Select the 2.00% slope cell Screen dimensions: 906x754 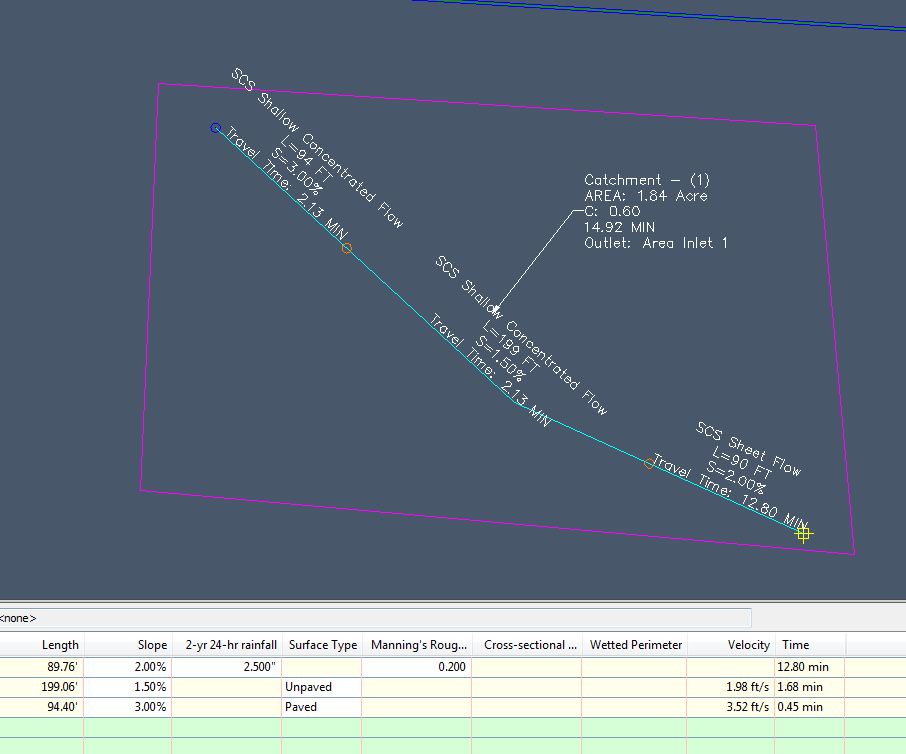pyautogui.click(x=128, y=667)
